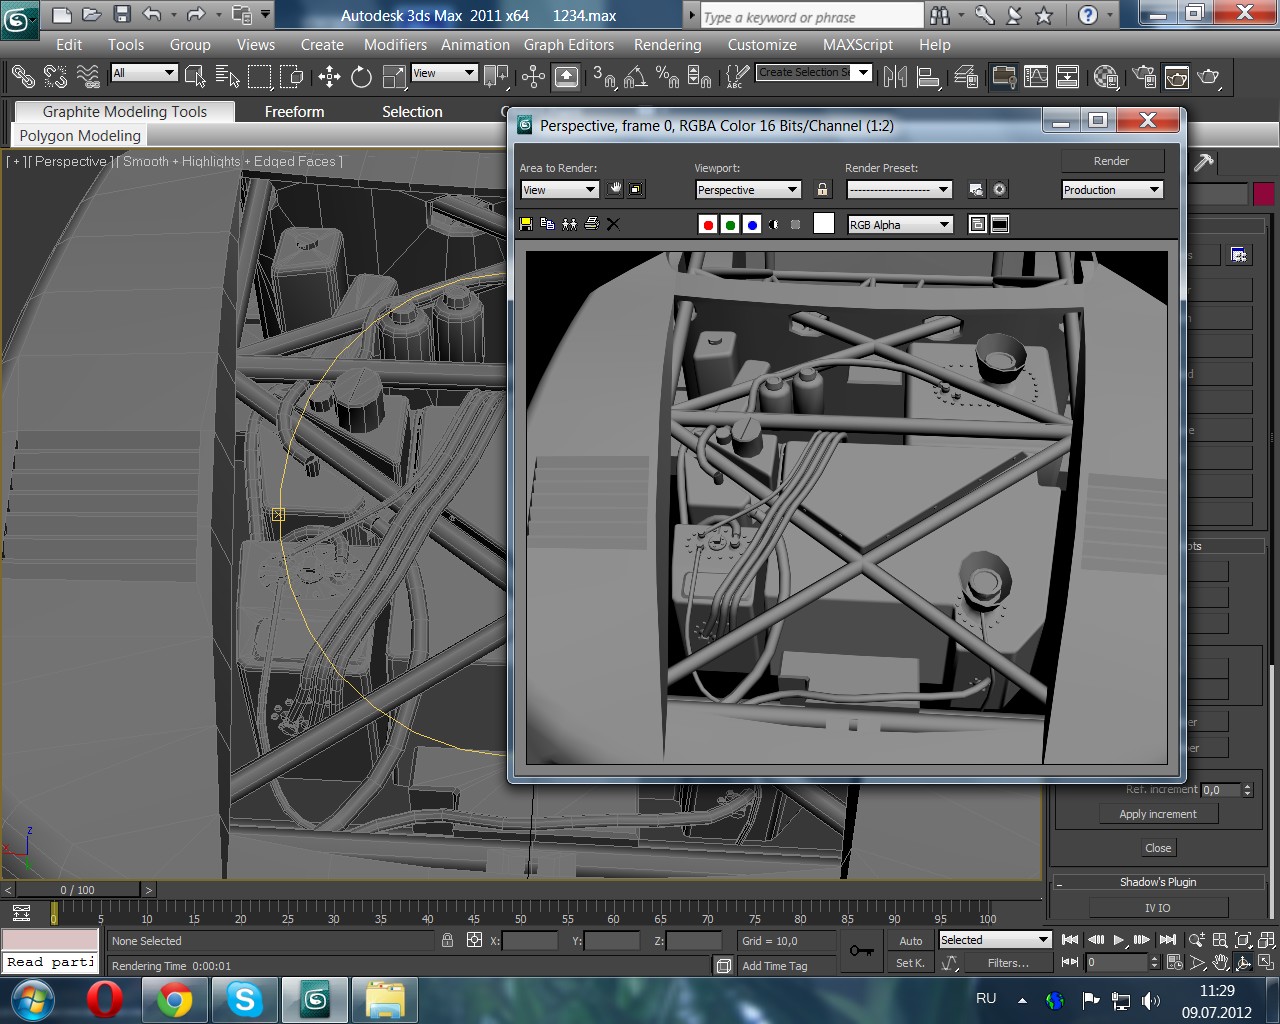Open the Area to Render dropdown
The width and height of the screenshot is (1280, 1024).
(559, 189)
